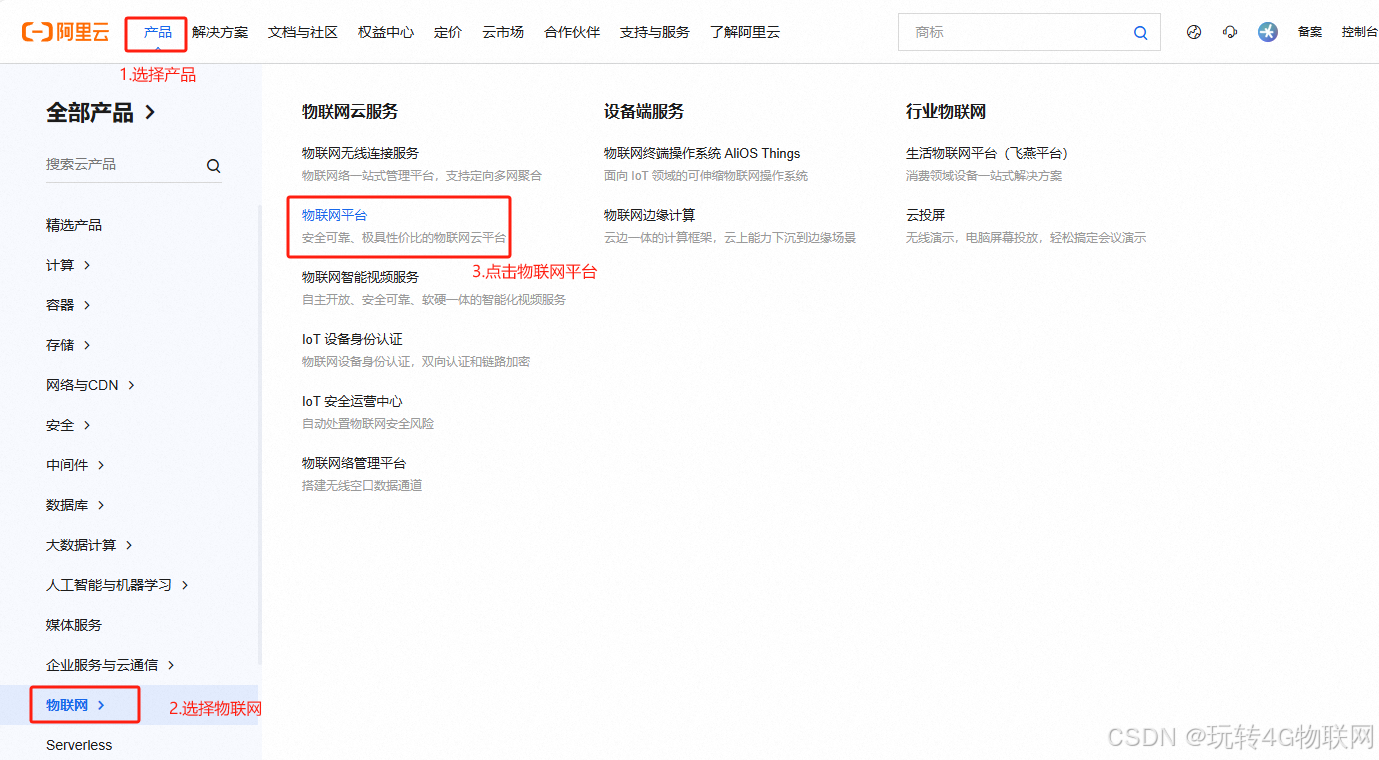
Task: Expand the 人工智能与机器学习 category
Action: [117, 585]
